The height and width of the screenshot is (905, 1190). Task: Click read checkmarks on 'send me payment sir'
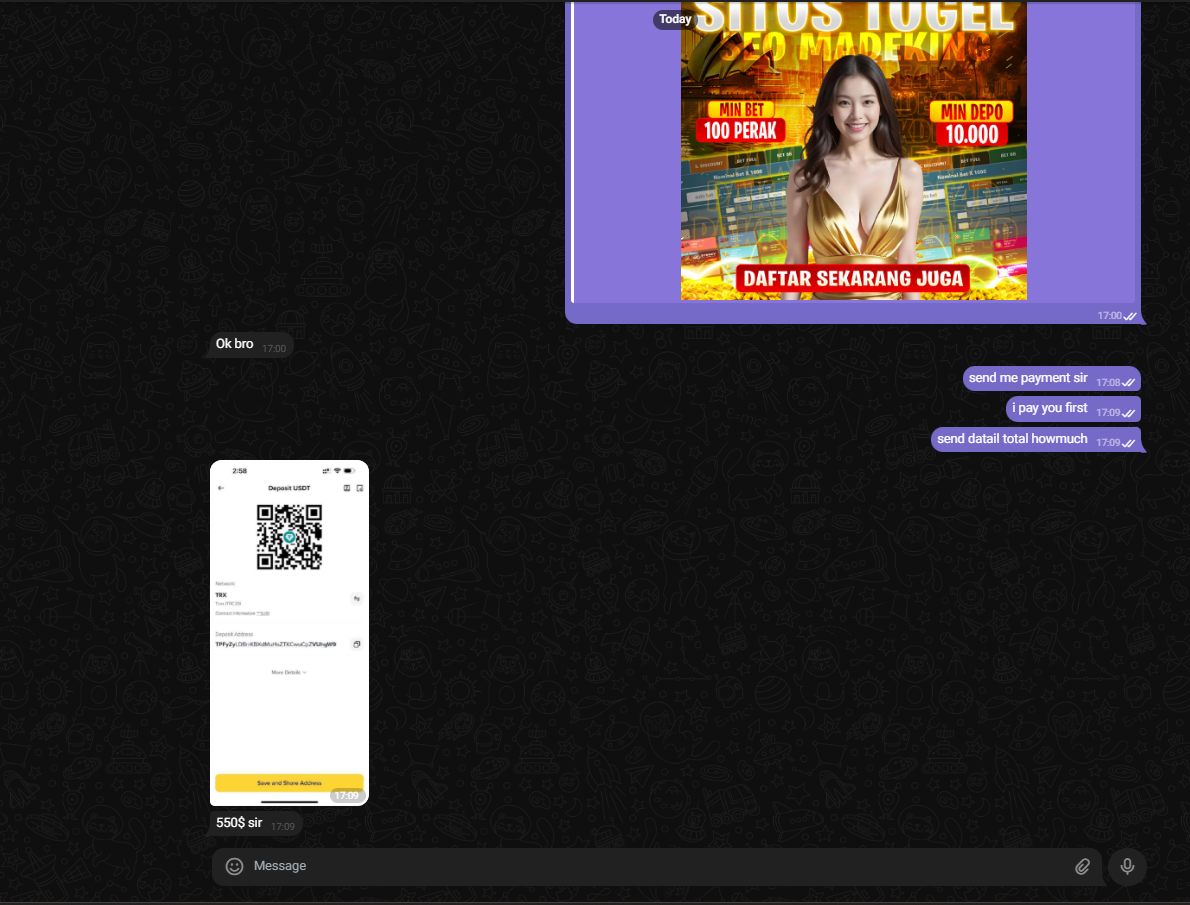1130,382
